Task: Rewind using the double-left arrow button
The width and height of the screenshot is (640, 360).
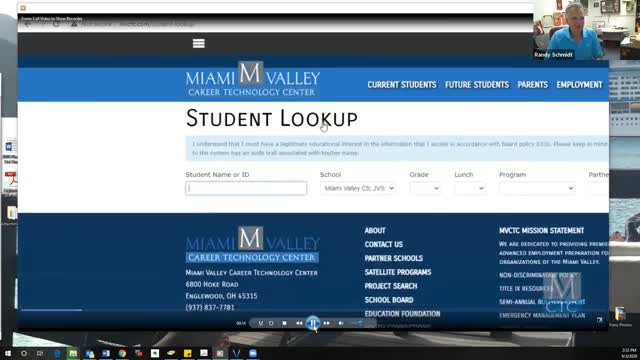Action: [x=299, y=323]
